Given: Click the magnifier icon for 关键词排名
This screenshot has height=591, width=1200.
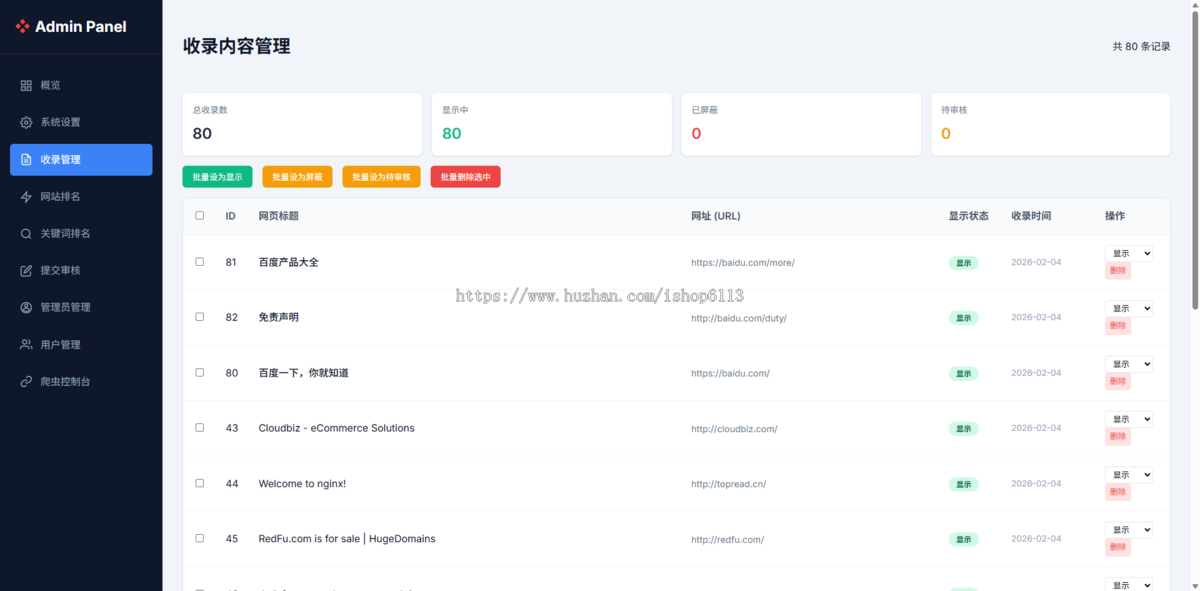Looking at the screenshot, I should pyautogui.click(x=26, y=234).
